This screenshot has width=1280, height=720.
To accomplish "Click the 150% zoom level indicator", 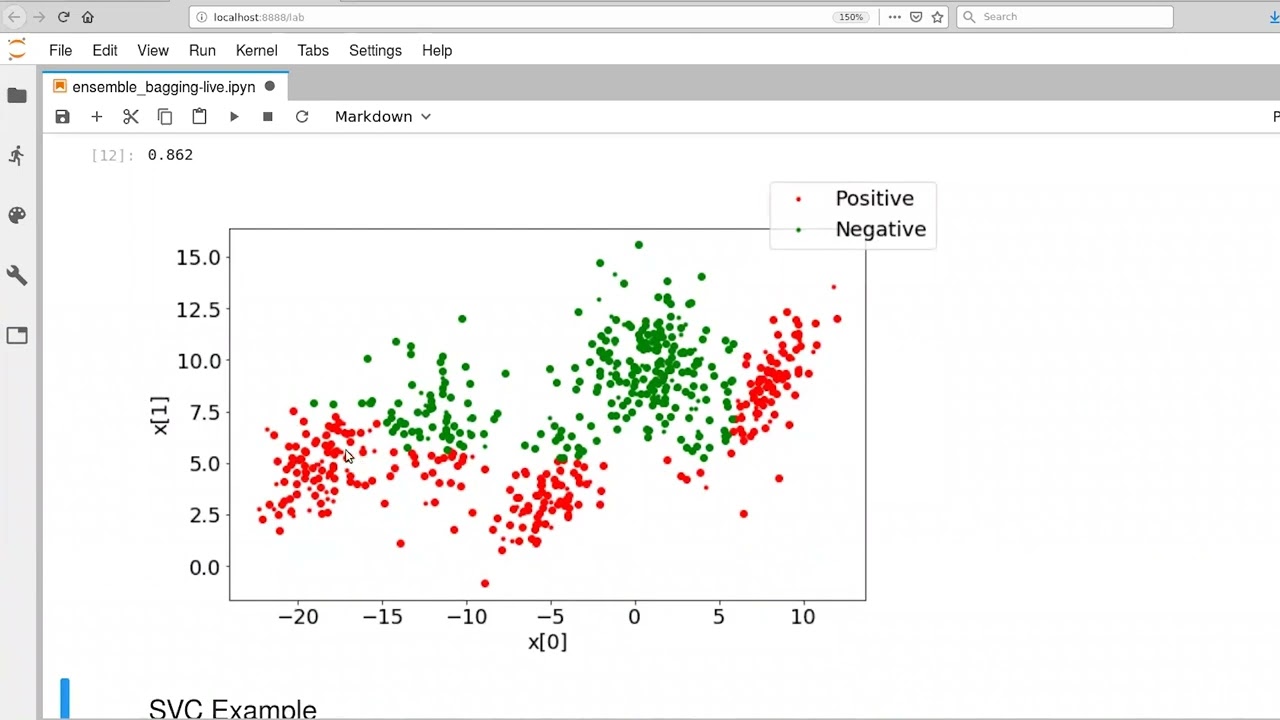I will pyautogui.click(x=851, y=17).
